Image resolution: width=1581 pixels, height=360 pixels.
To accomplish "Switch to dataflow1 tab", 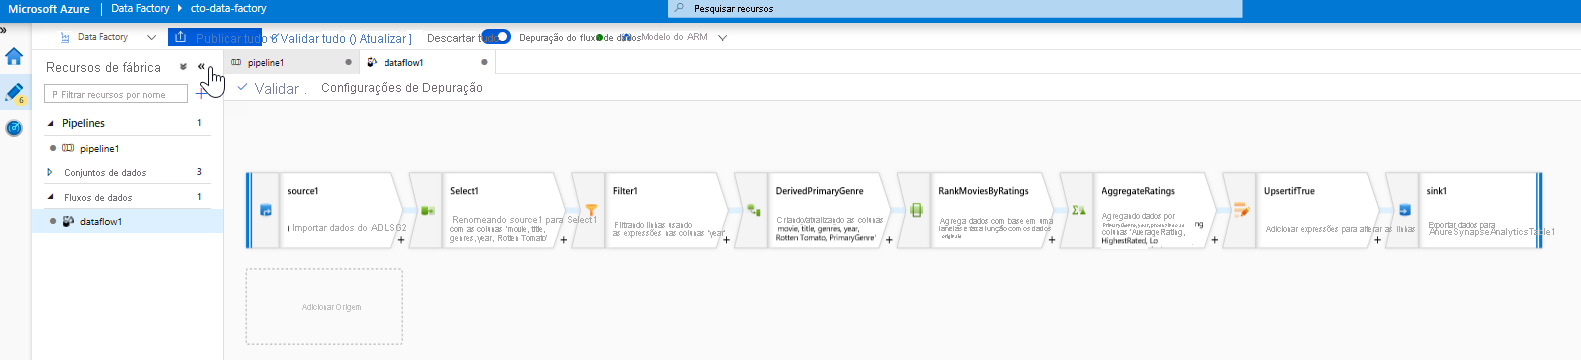I will pos(427,62).
